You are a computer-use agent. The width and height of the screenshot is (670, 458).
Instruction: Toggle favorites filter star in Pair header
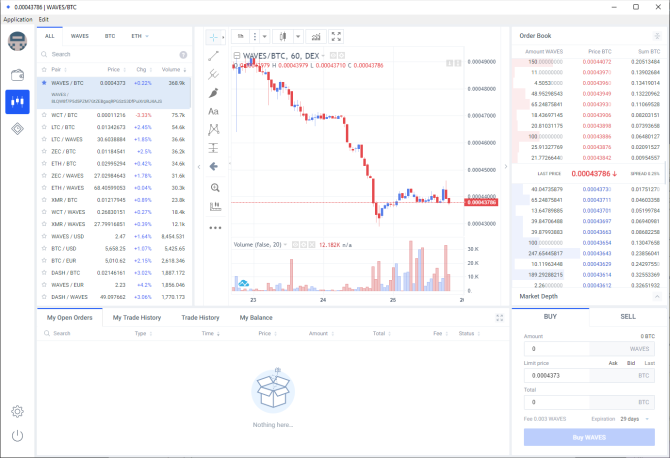coord(44,69)
